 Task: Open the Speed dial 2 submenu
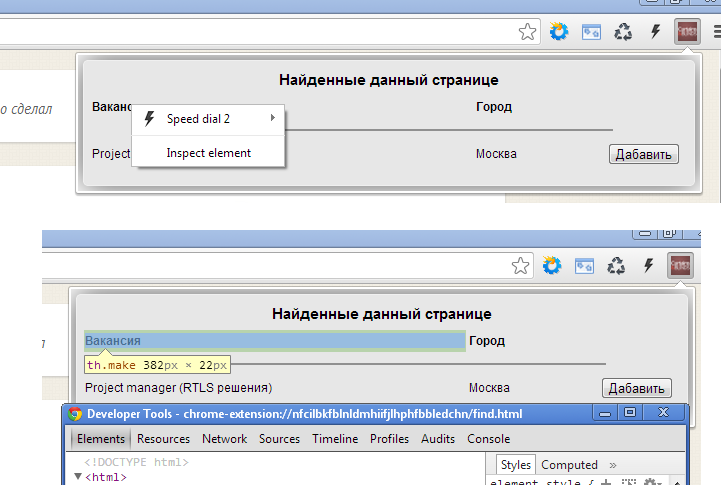[208, 119]
